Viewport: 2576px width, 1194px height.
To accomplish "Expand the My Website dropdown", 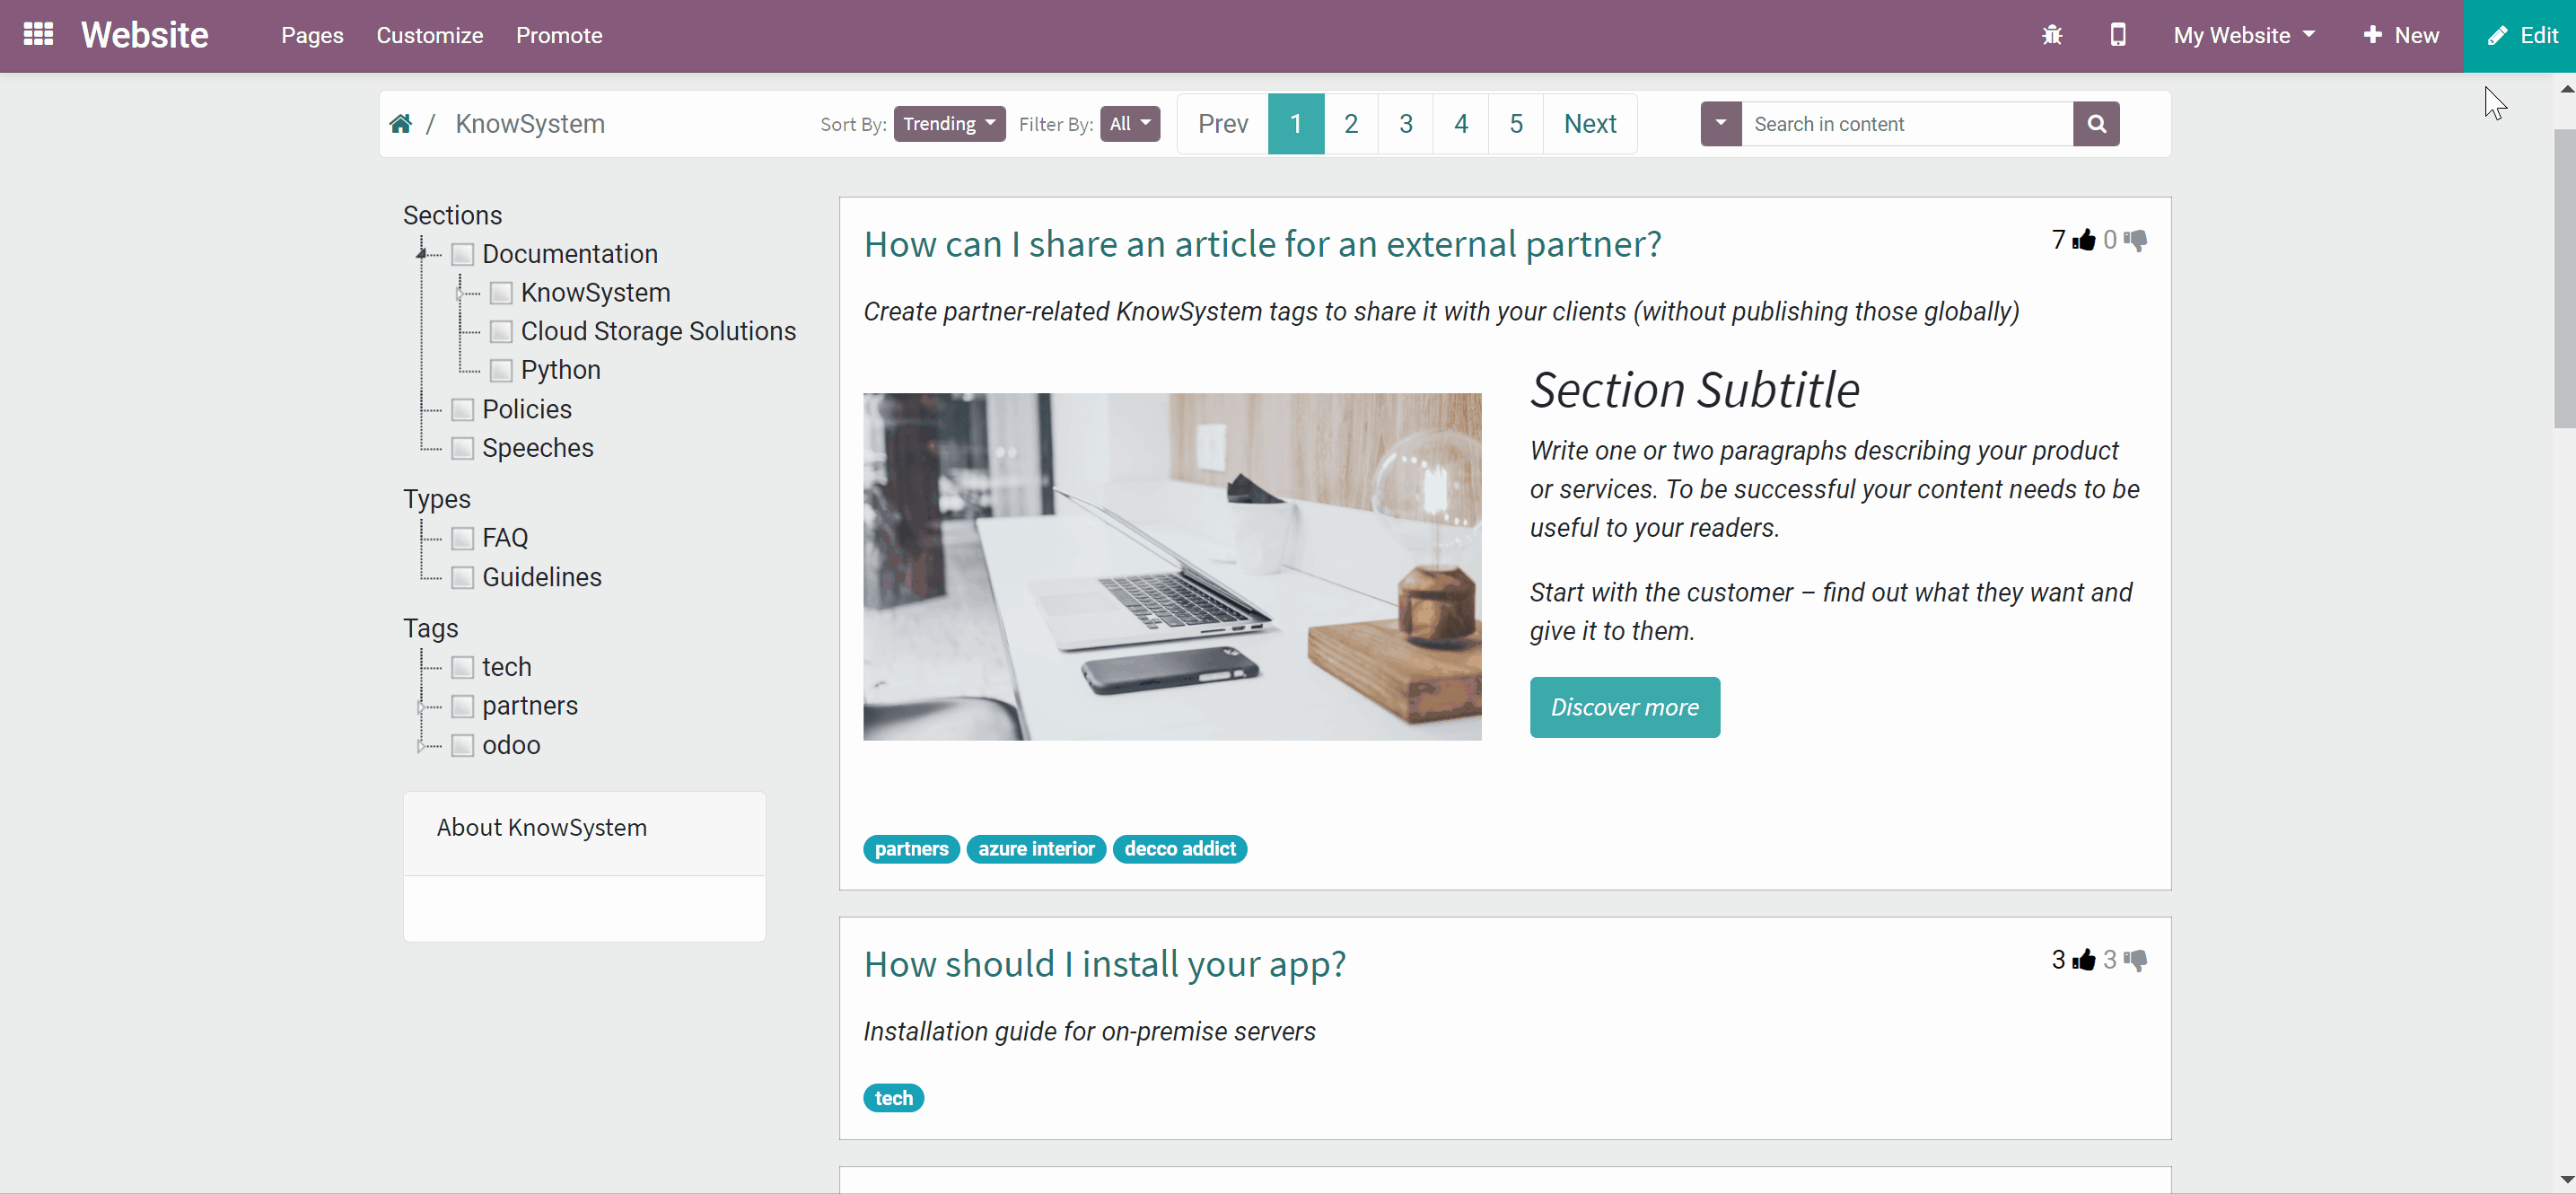I will (2244, 35).
